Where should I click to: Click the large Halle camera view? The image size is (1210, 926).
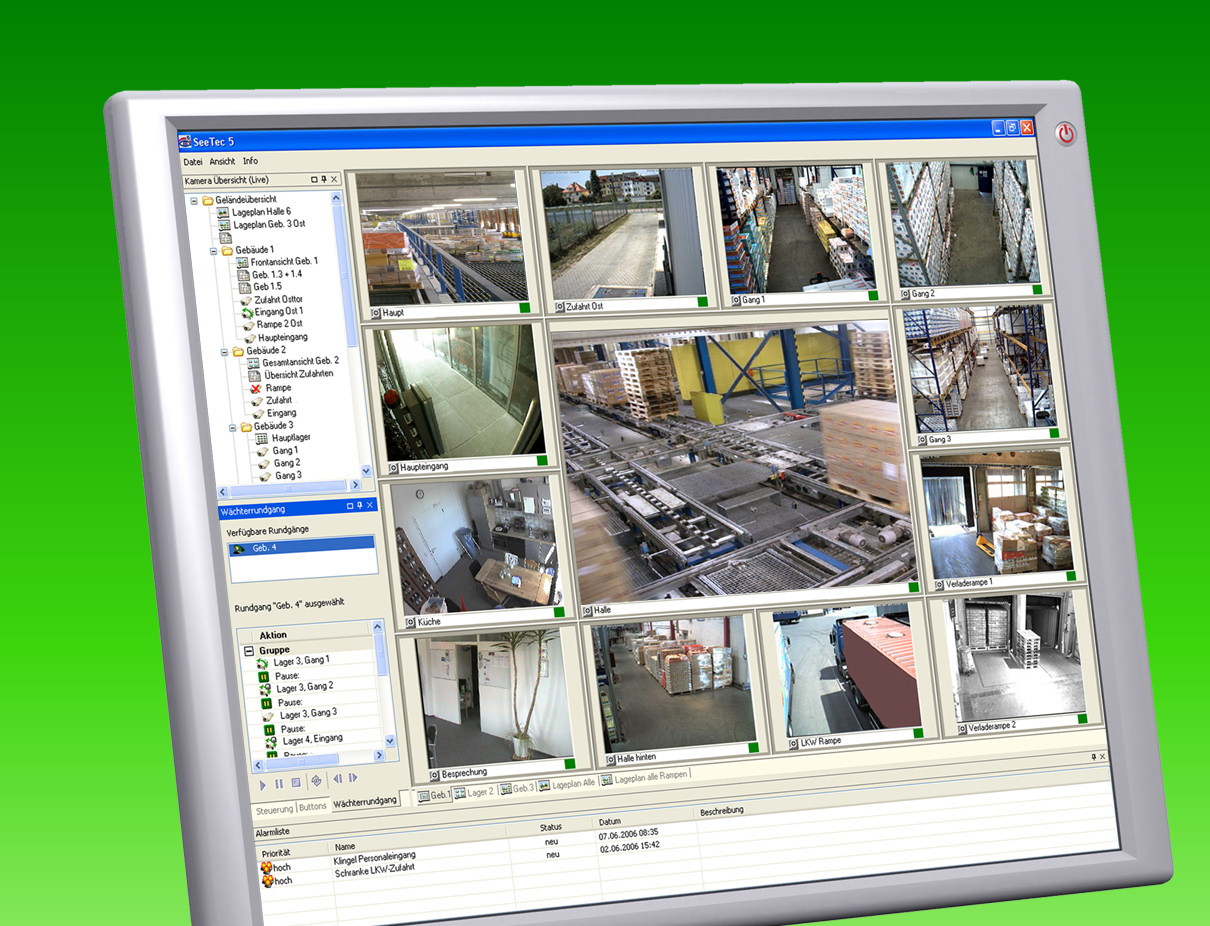(733, 463)
